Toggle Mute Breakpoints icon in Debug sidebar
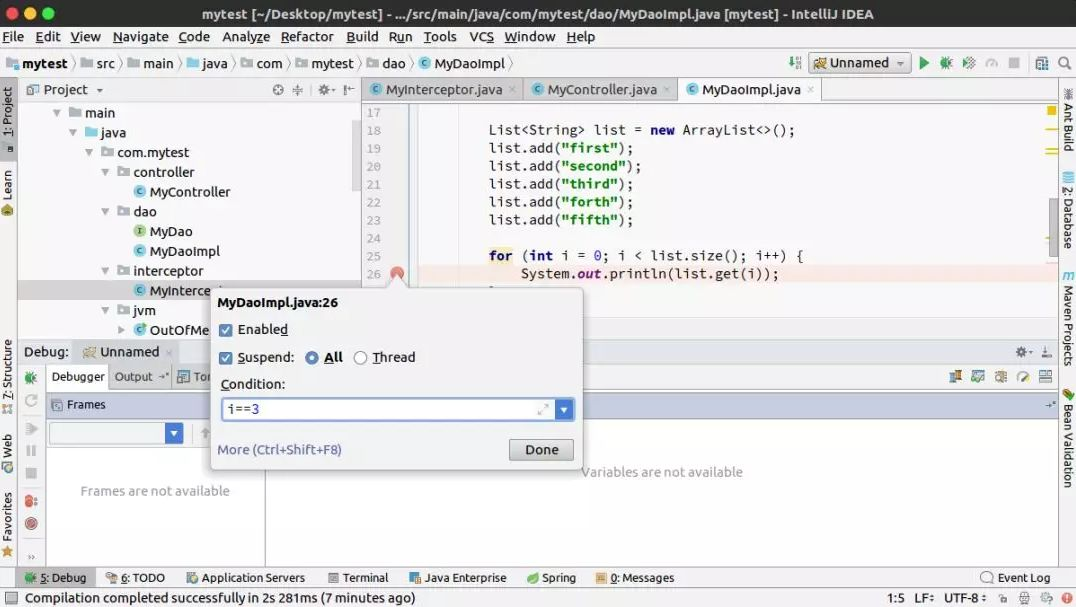 tap(31, 524)
